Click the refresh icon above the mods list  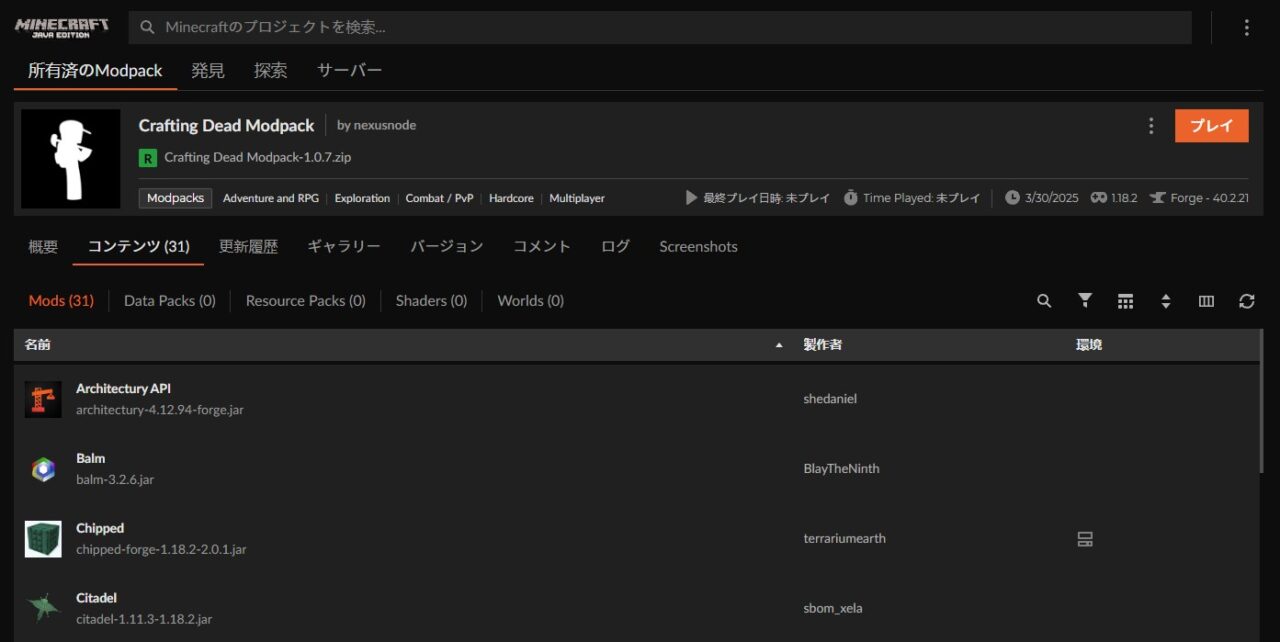(1246, 301)
